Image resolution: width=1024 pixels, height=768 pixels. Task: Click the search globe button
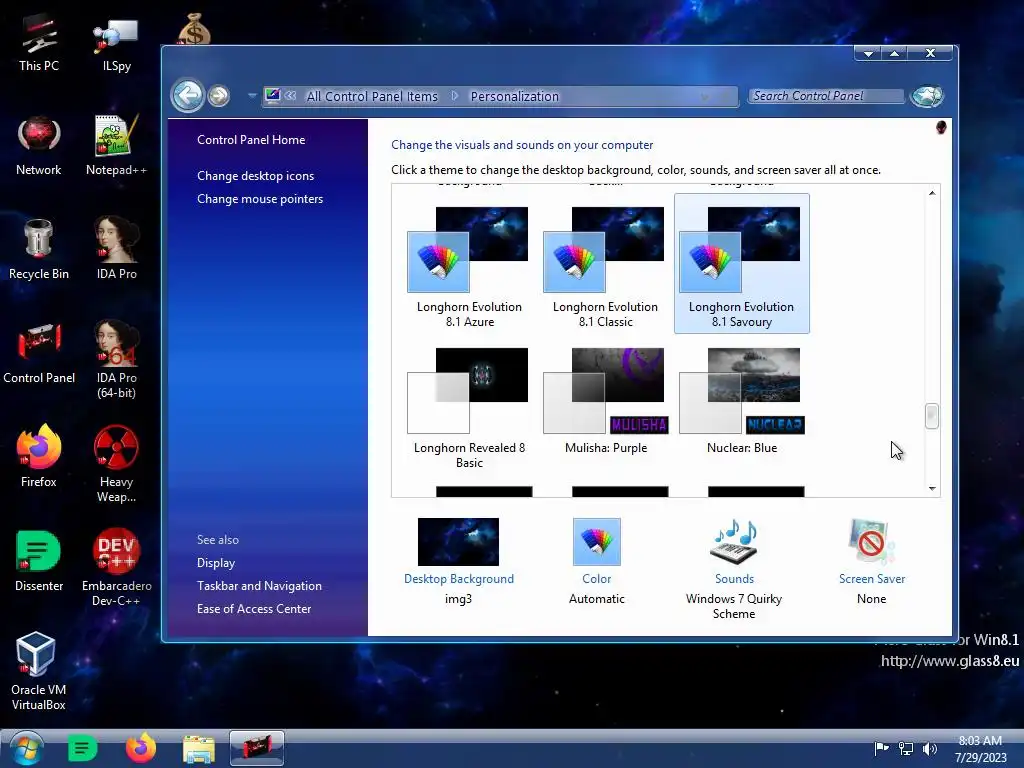tap(927, 96)
